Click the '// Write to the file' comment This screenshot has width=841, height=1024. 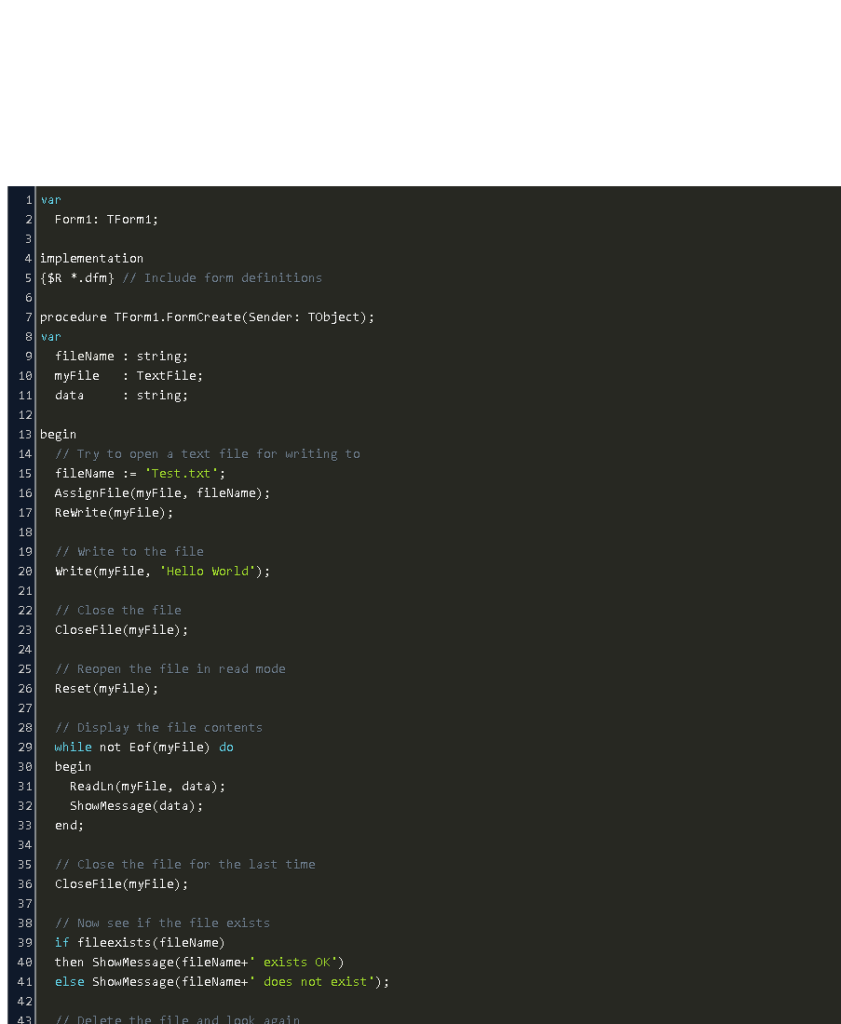pos(129,552)
